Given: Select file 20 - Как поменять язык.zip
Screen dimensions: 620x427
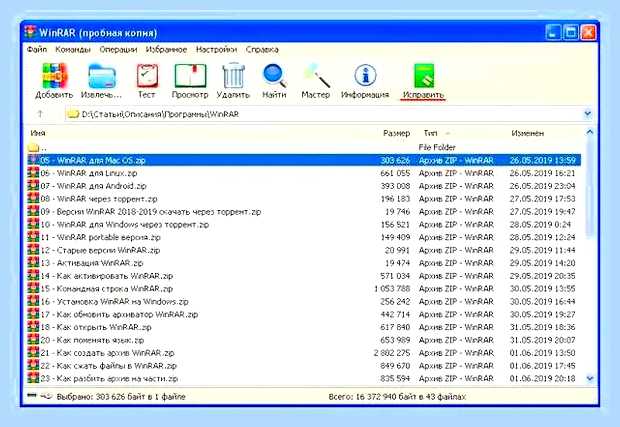Looking at the screenshot, I should 92,340.
